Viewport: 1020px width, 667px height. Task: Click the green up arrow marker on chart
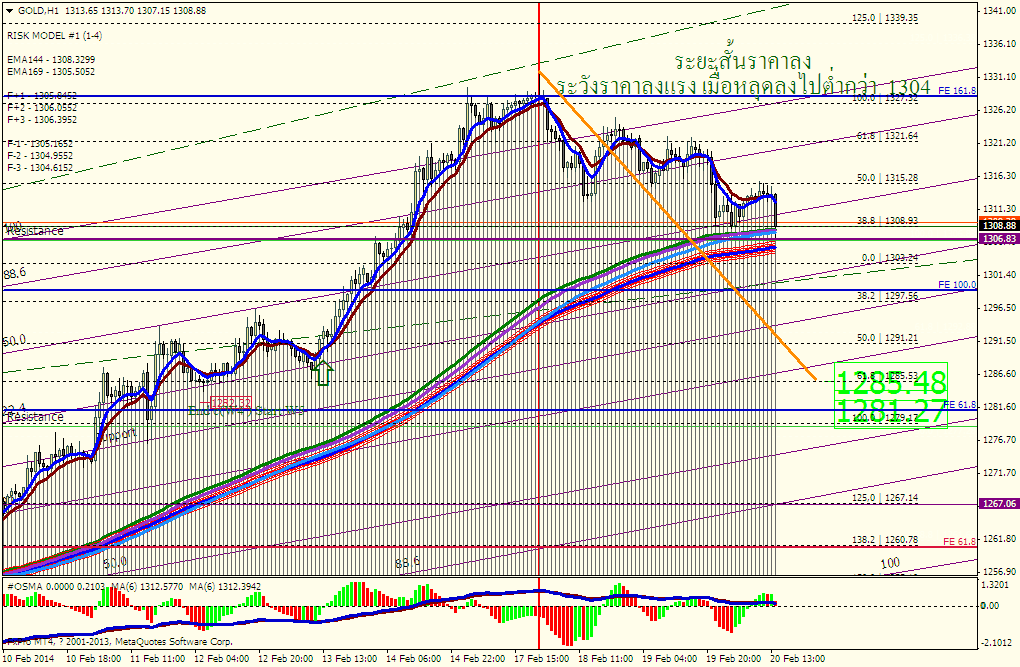(x=322, y=374)
